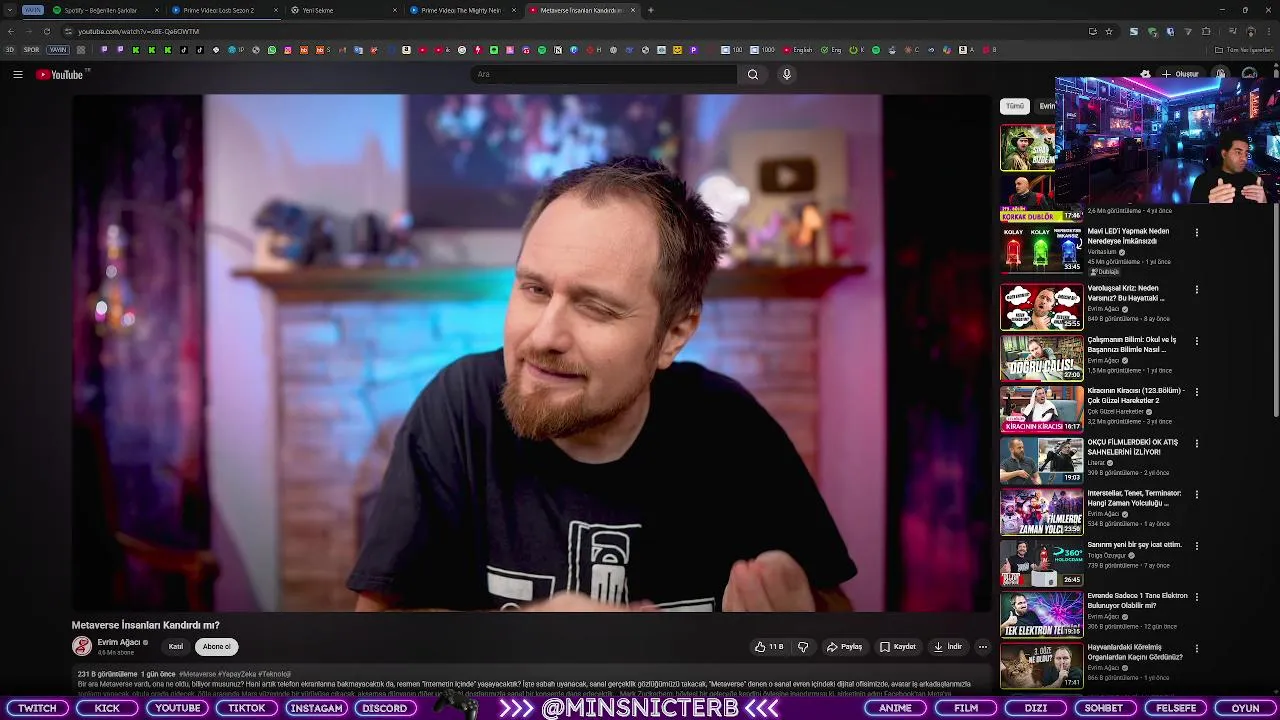Image resolution: width=1280 pixels, height=720 pixels.
Task: Click the YouTube notifications bell
Action: pos(1220,74)
